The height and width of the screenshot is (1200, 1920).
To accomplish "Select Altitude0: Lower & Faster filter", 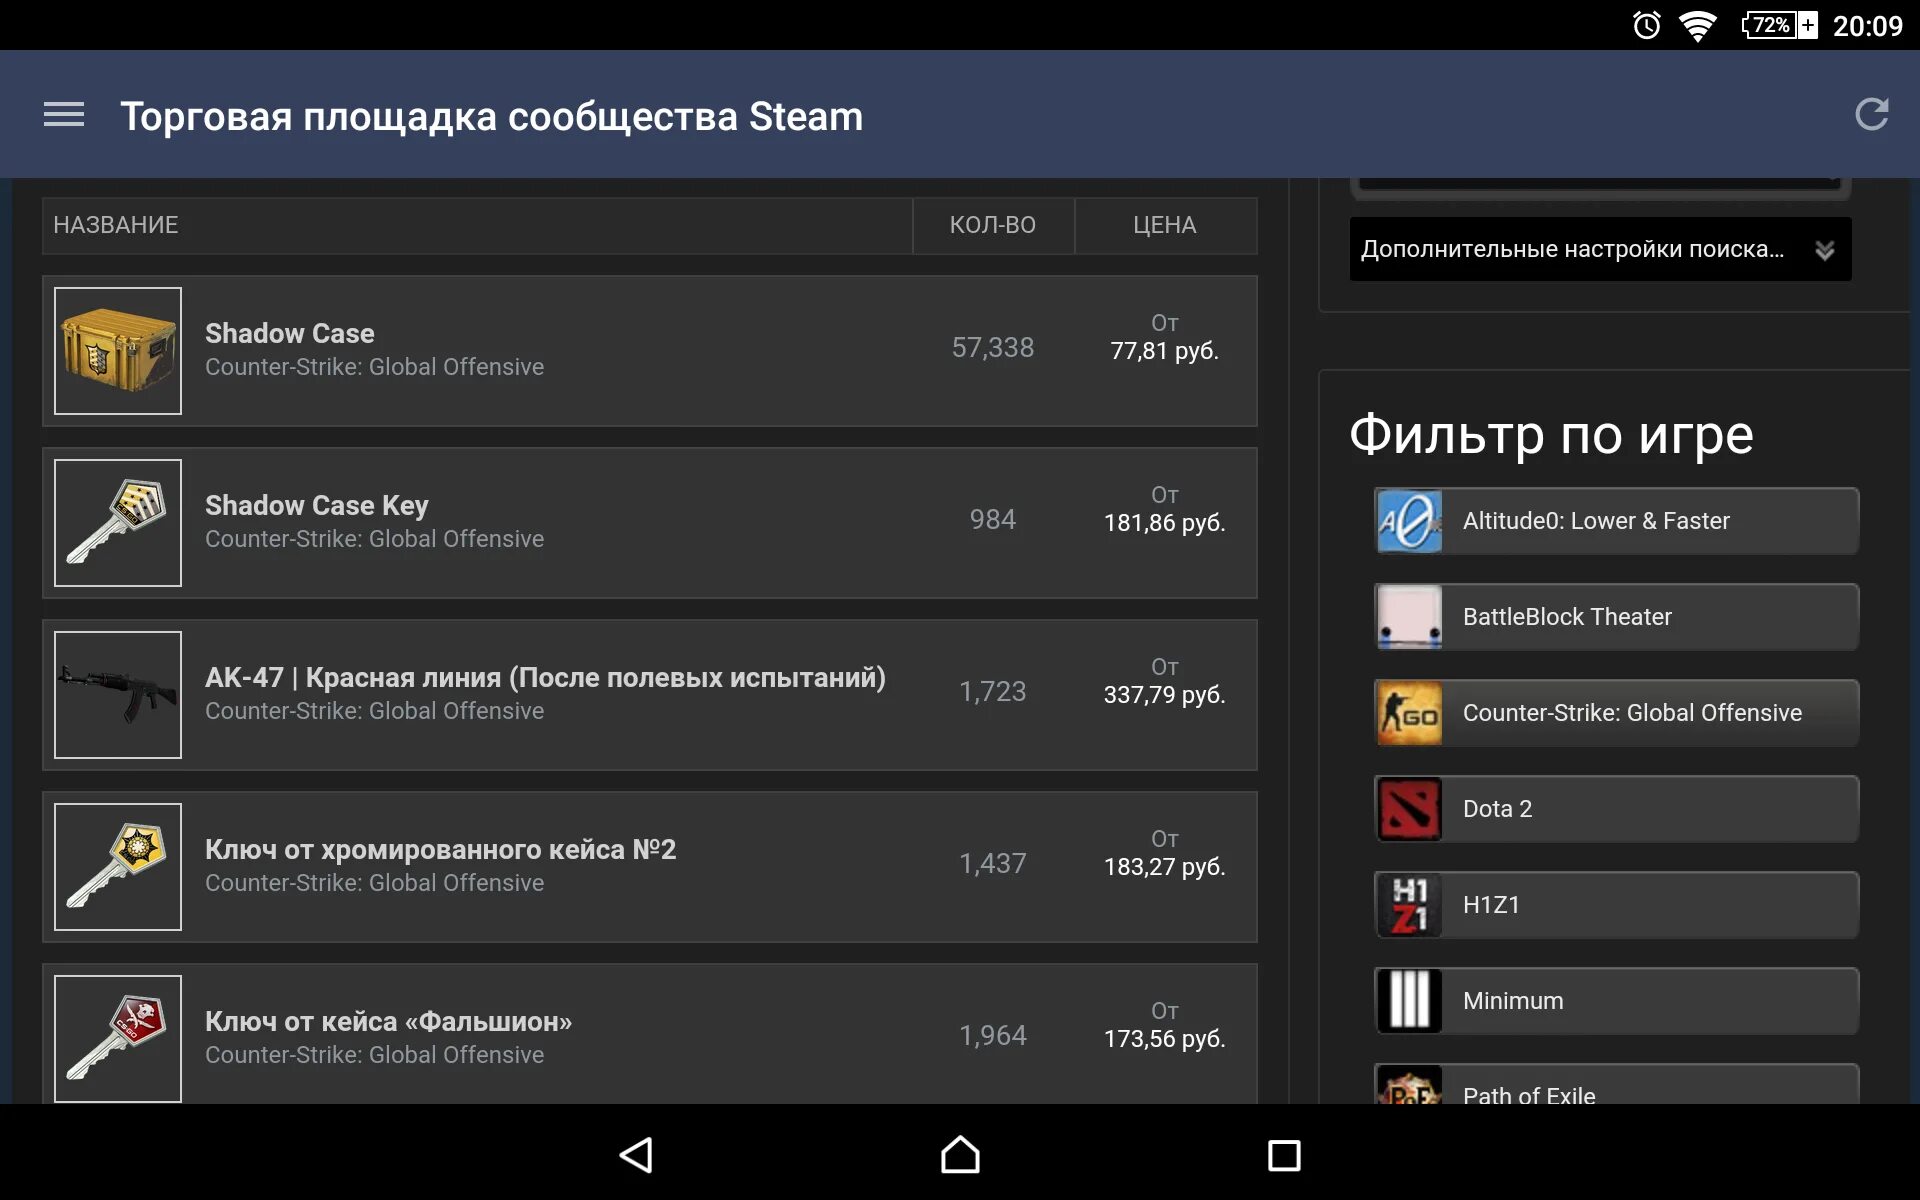I will (x=1609, y=521).
